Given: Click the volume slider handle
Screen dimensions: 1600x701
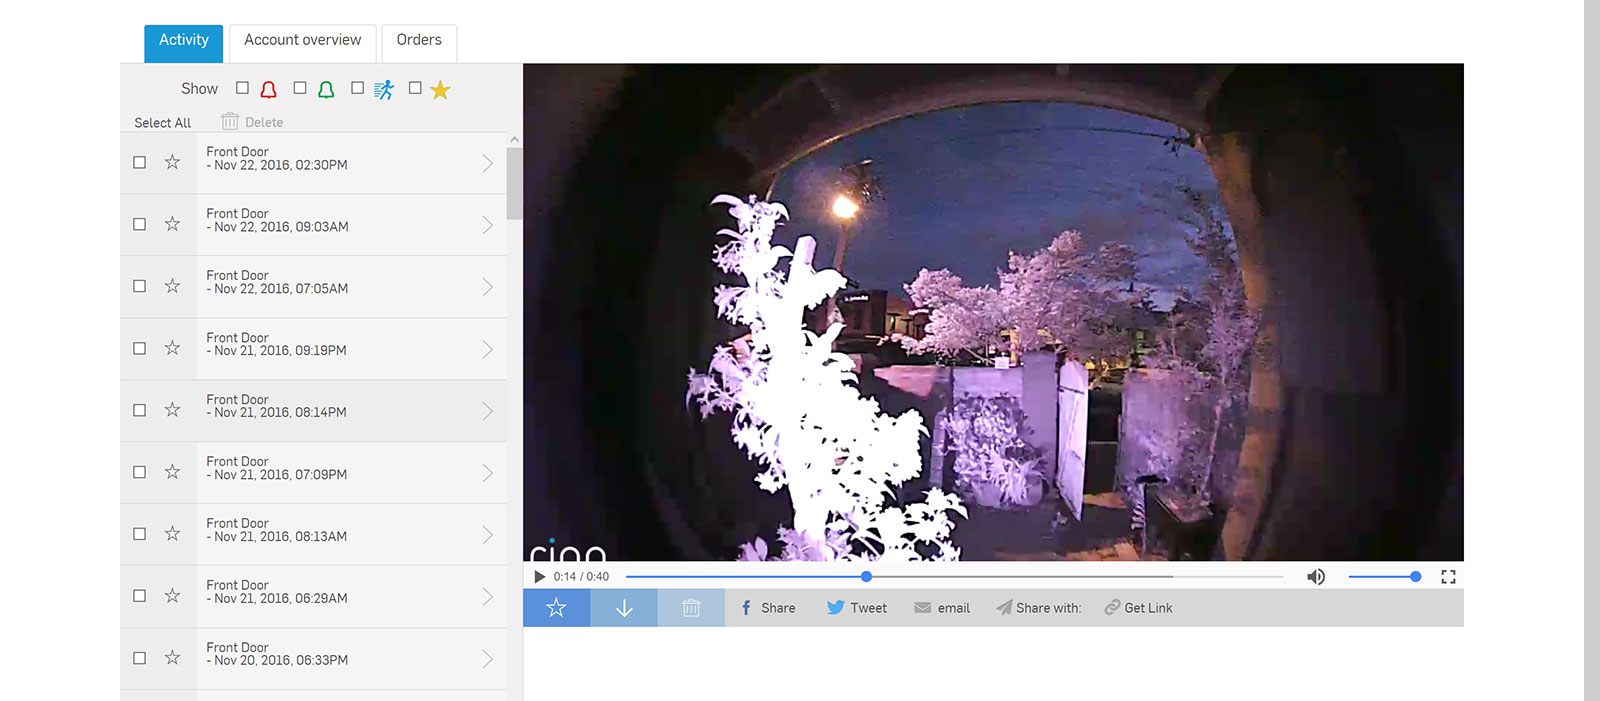Looking at the screenshot, I should (1415, 577).
